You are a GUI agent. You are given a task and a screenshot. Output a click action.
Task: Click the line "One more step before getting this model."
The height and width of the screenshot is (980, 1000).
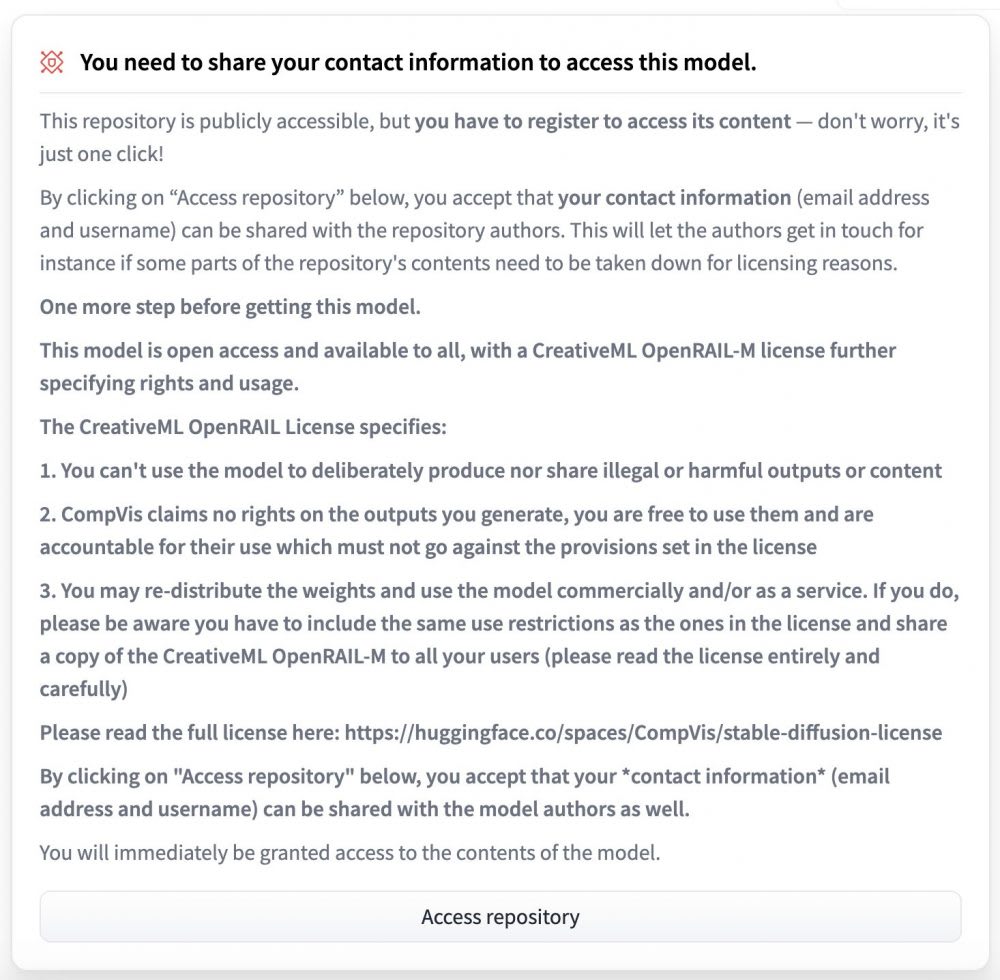tap(230, 307)
